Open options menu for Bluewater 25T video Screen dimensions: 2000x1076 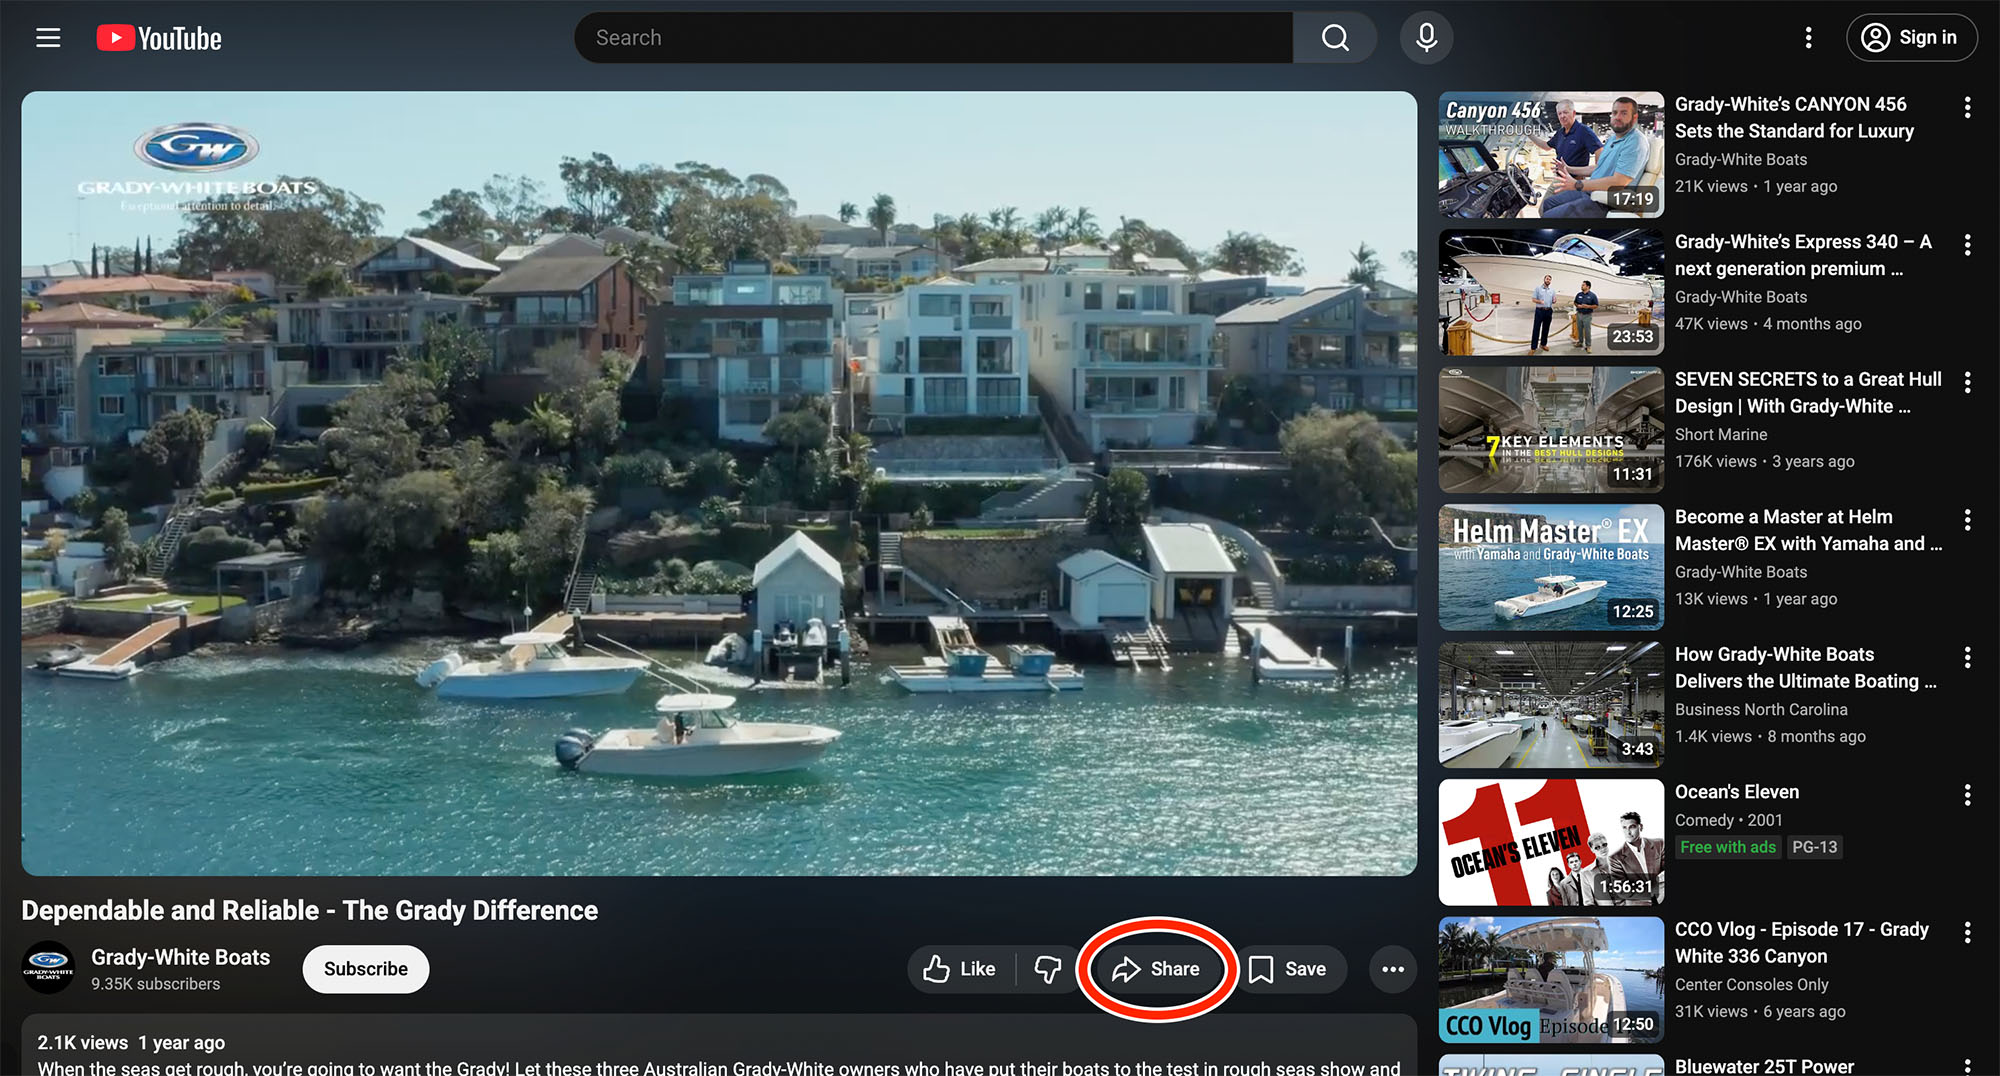pyautogui.click(x=1967, y=1066)
